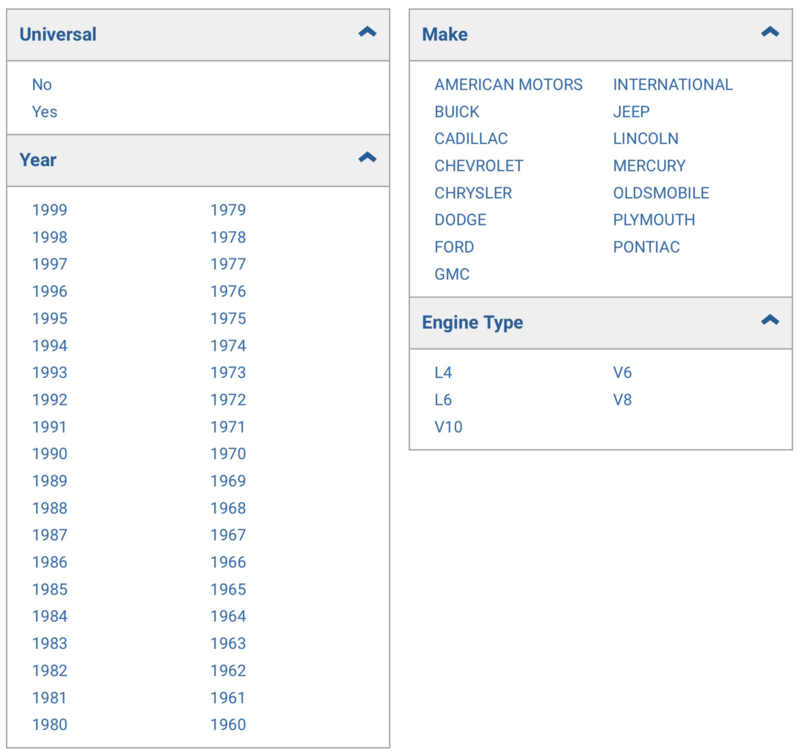Filter by make CHEVROLET

click(479, 166)
